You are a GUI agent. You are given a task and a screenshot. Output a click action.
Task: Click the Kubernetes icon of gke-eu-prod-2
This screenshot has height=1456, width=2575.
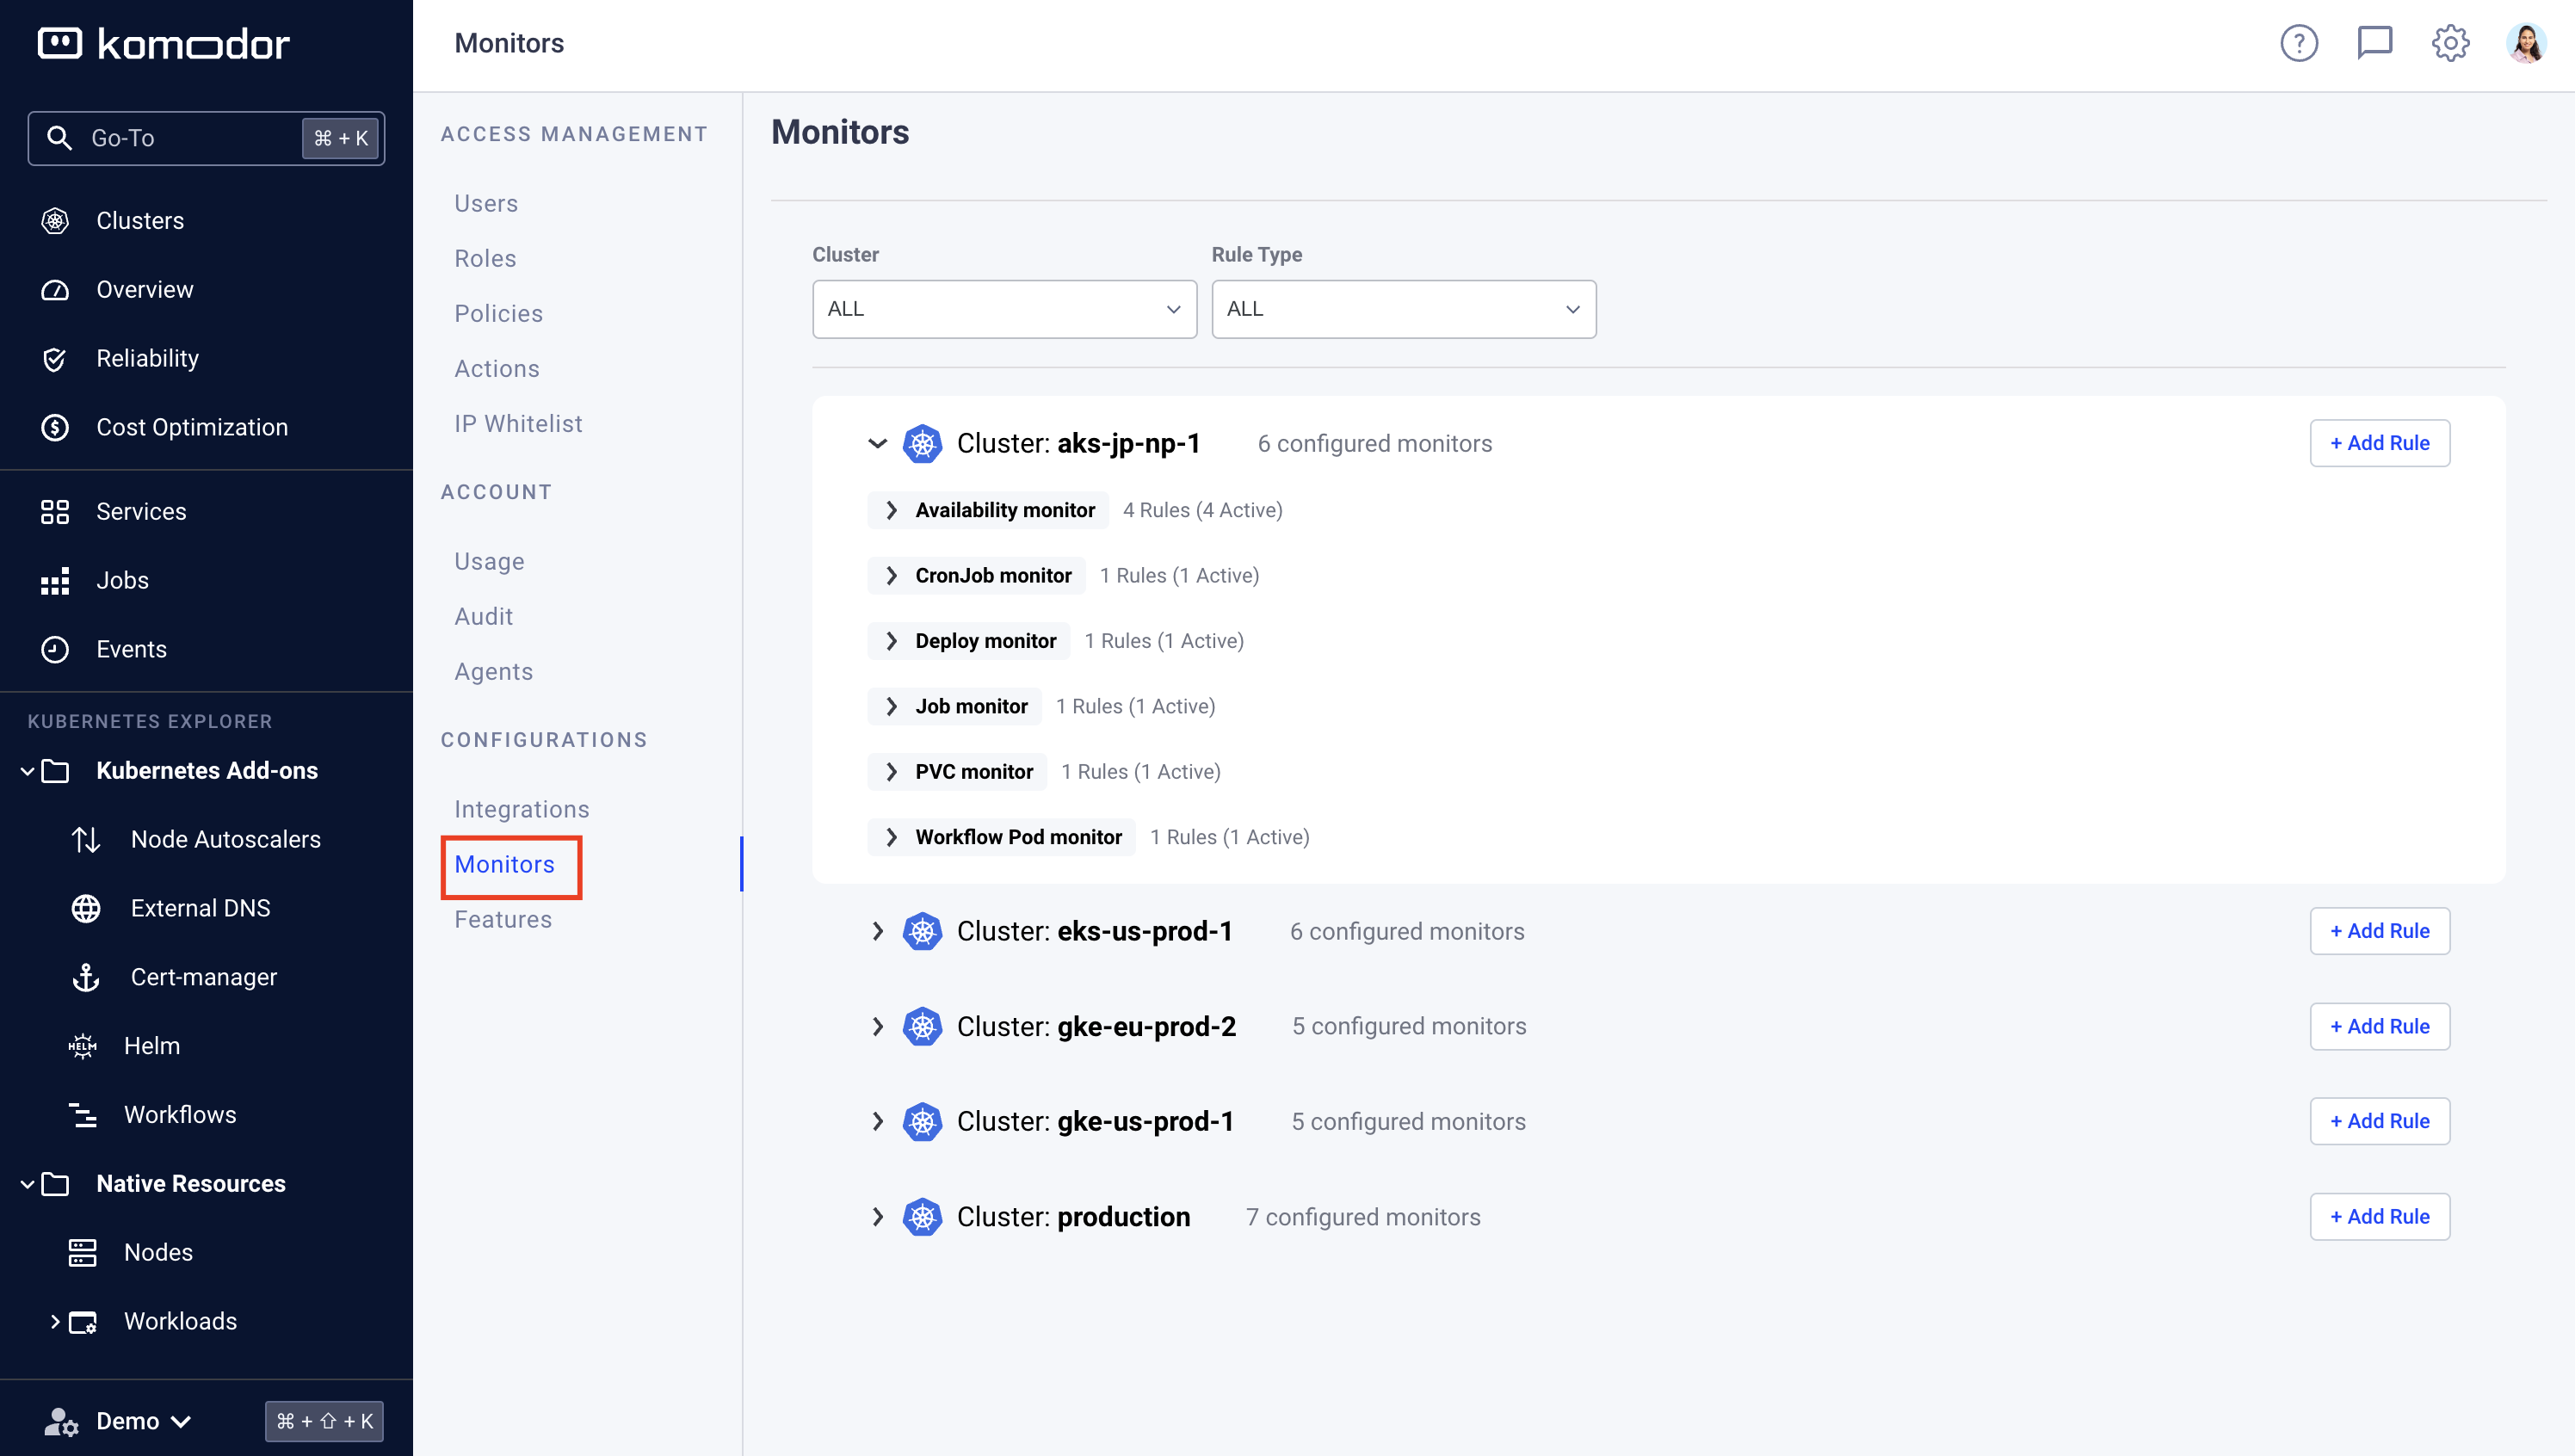[922, 1027]
